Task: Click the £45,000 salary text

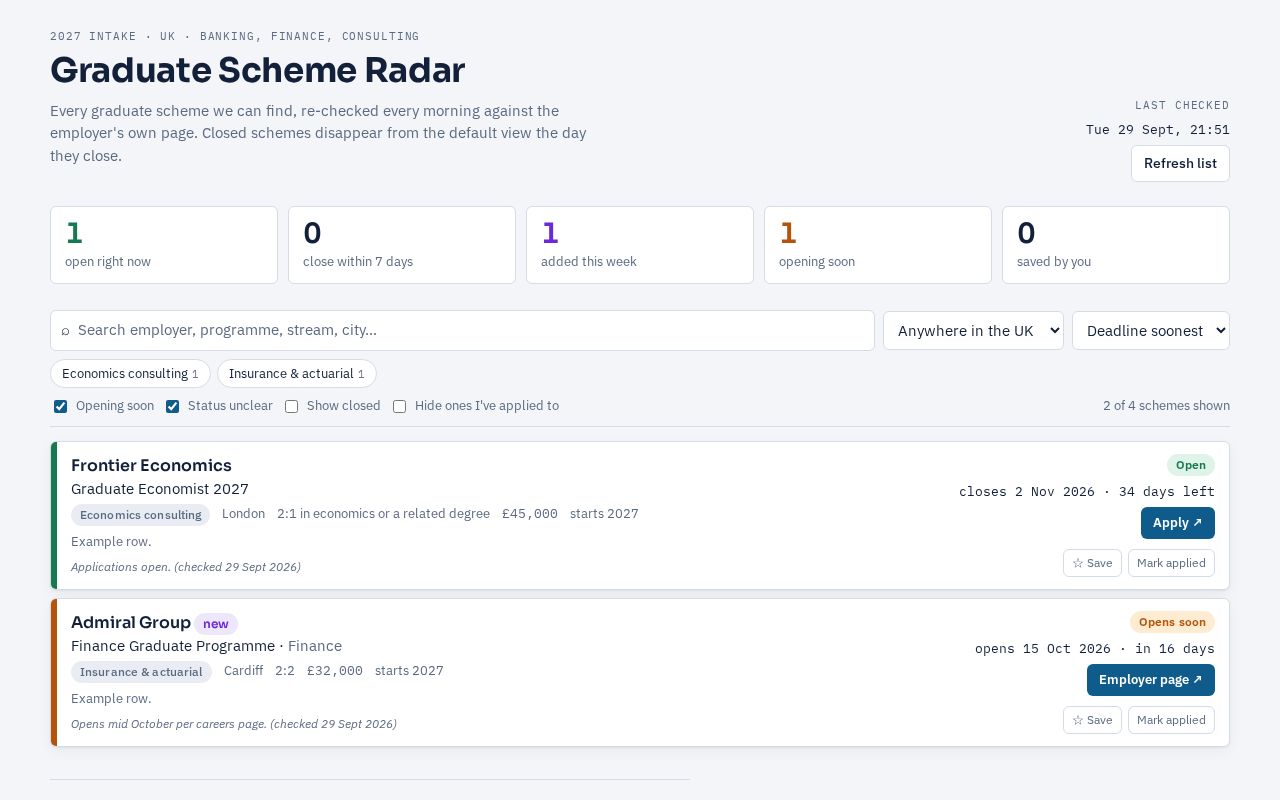Action: click(530, 514)
